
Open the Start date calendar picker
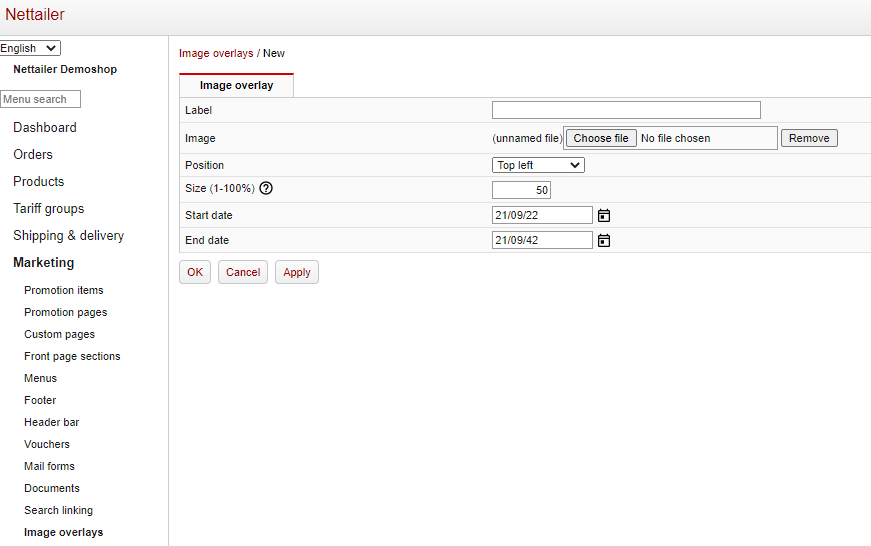pos(604,216)
